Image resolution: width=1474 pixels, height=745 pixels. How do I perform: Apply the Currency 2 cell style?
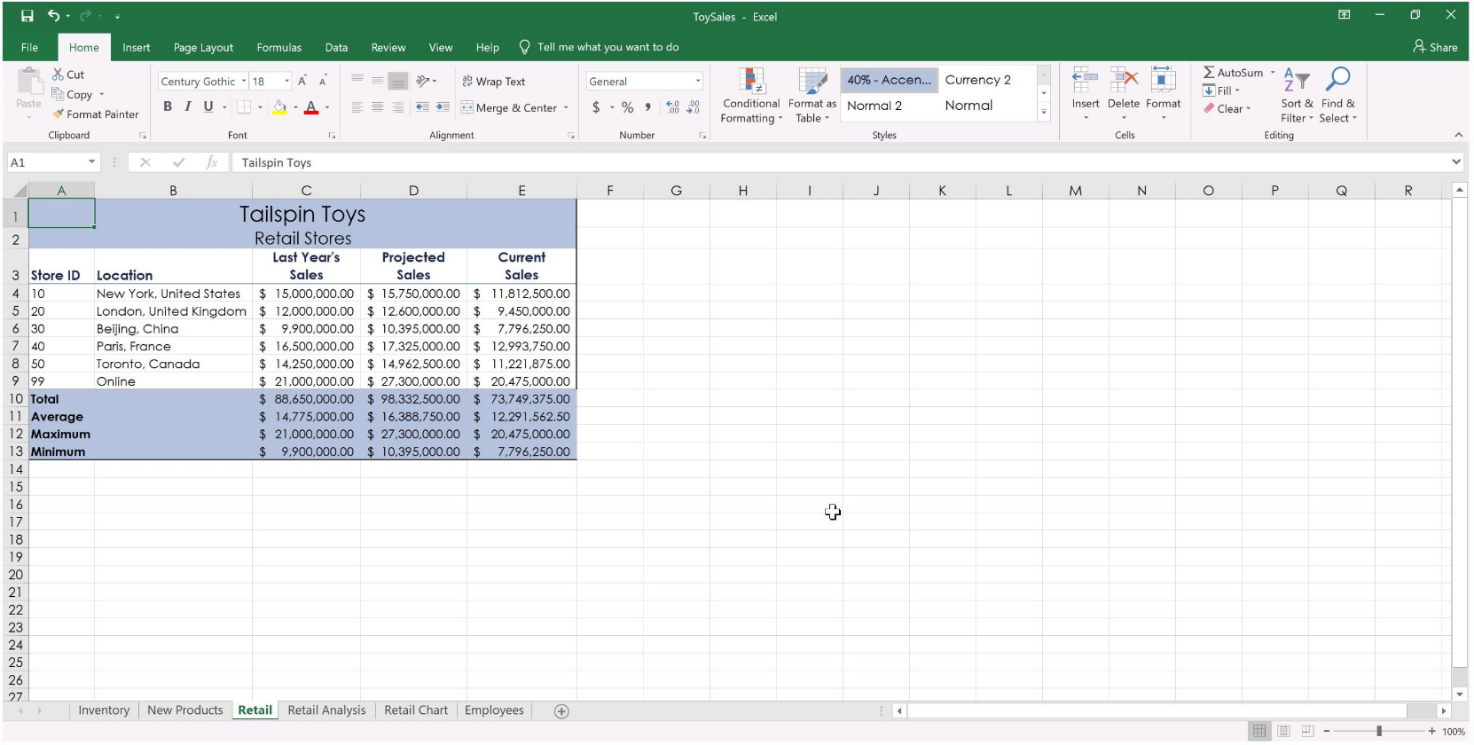[x=978, y=80]
